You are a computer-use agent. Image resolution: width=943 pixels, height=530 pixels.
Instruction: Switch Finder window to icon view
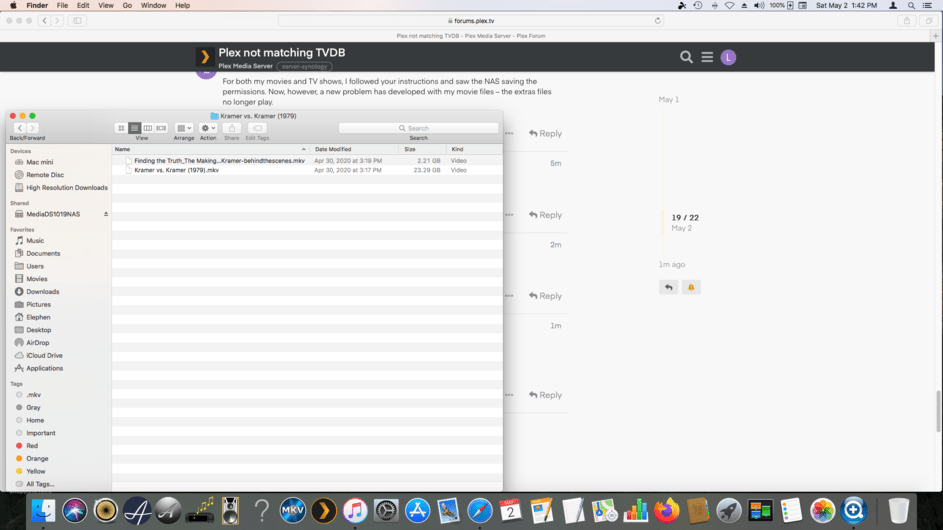point(121,128)
